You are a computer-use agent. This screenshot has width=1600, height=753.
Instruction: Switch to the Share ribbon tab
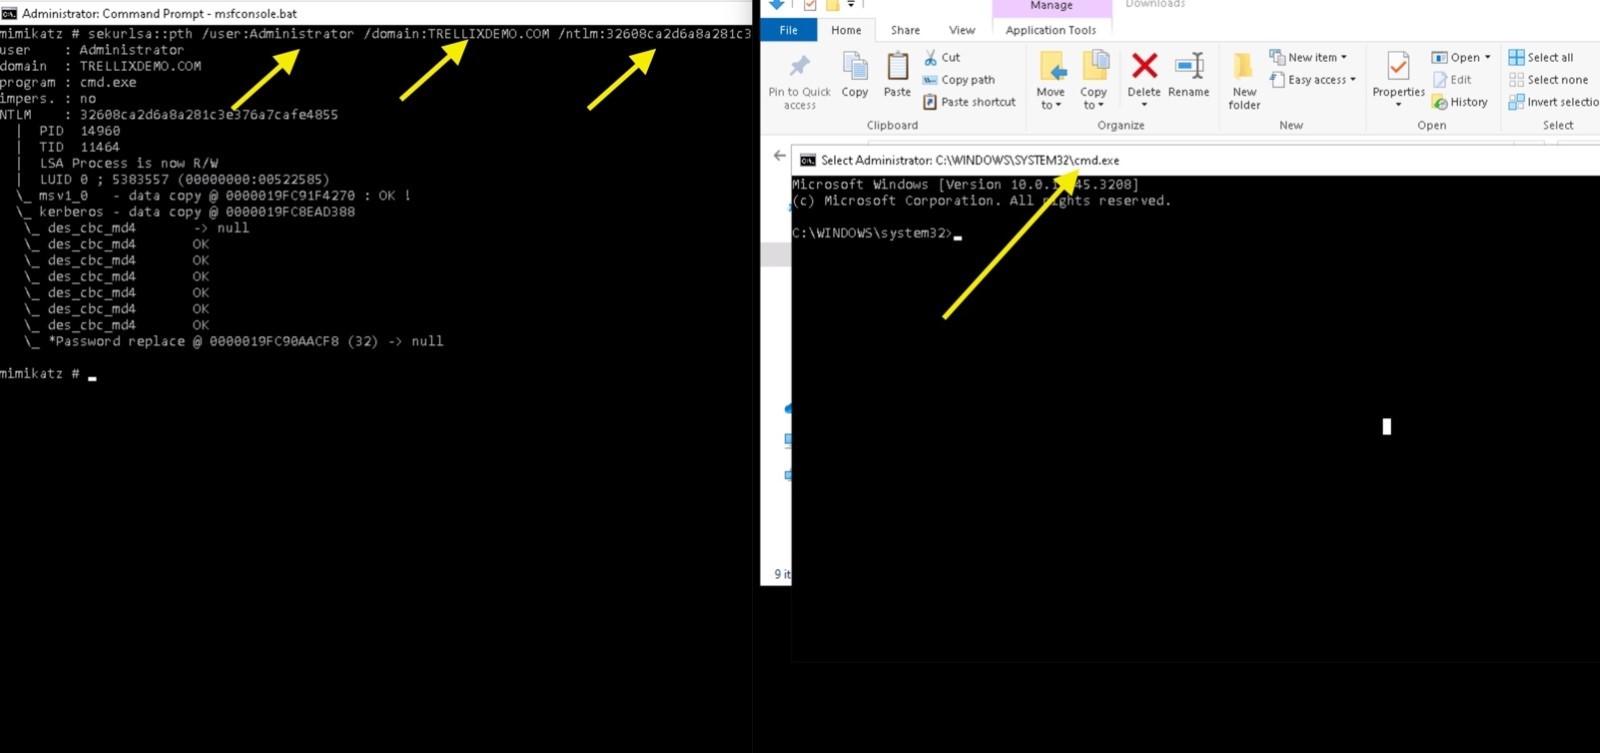[x=905, y=30]
